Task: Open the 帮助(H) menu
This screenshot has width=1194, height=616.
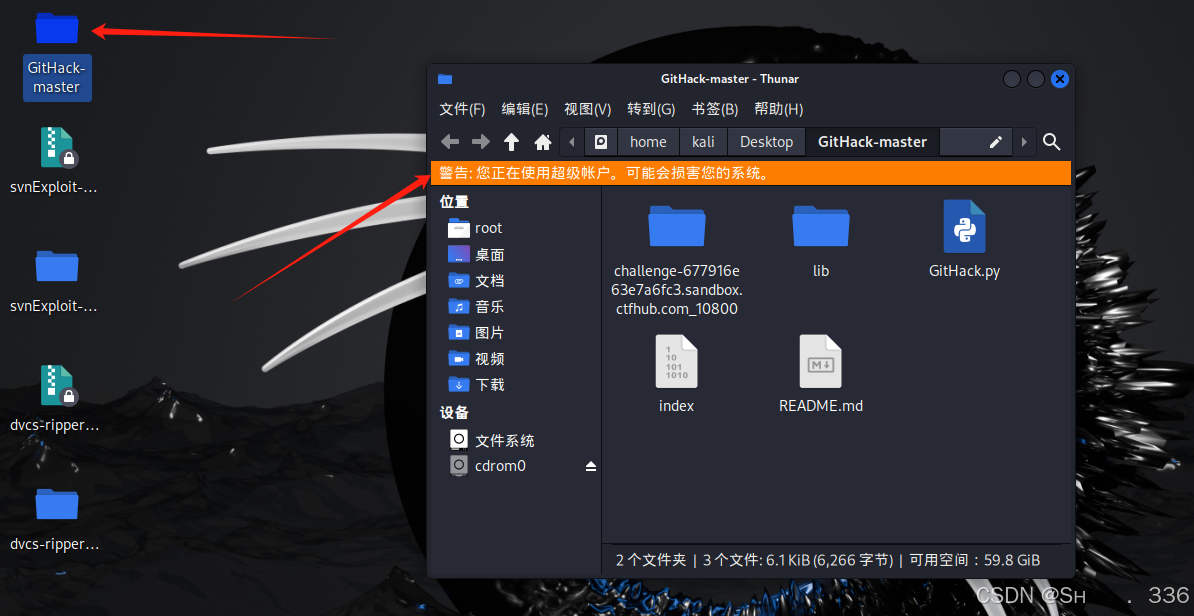Action: (x=779, y=109)
